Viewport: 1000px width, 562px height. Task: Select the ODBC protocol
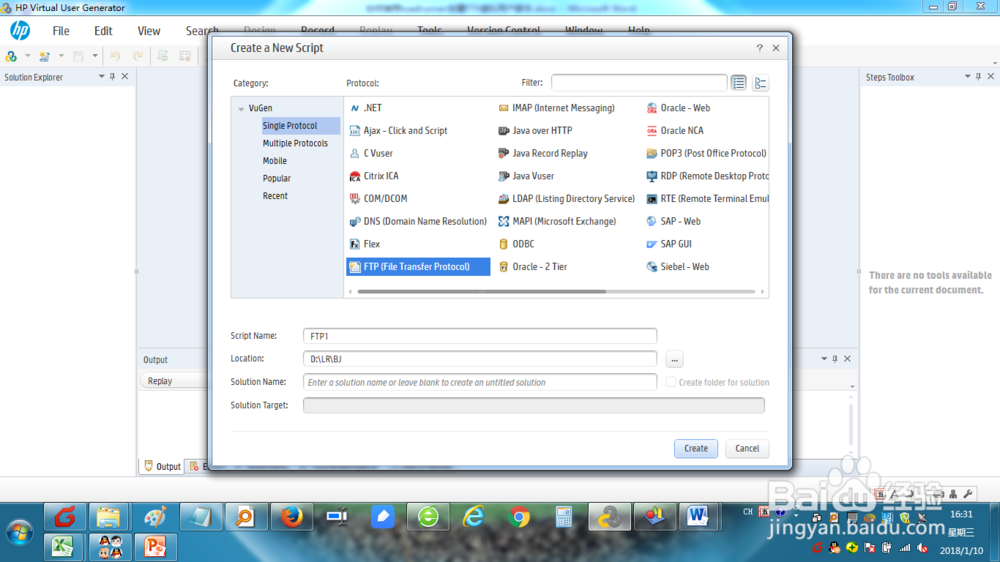[x=516, y=244]
